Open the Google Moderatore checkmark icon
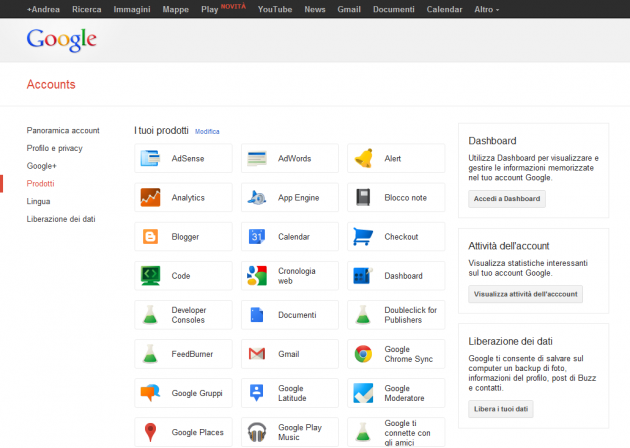 pos(363,393)
